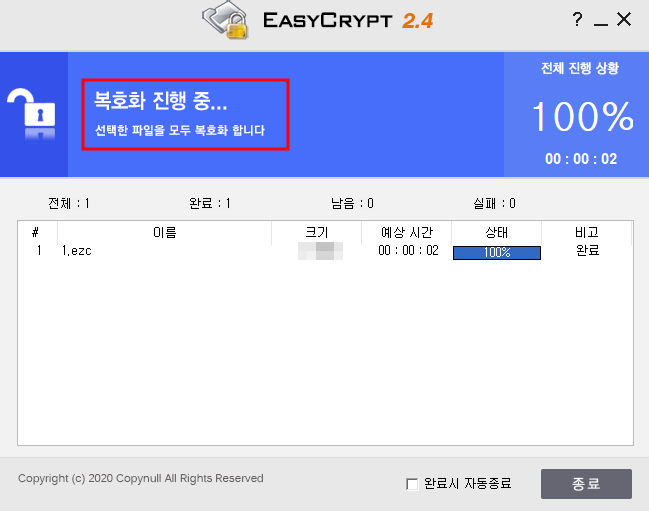Image resolution: width=649 pixels, height=511 pixels.
Task: Click the EasyCrypt 2.4 title text
Action: tap(348, 21)
